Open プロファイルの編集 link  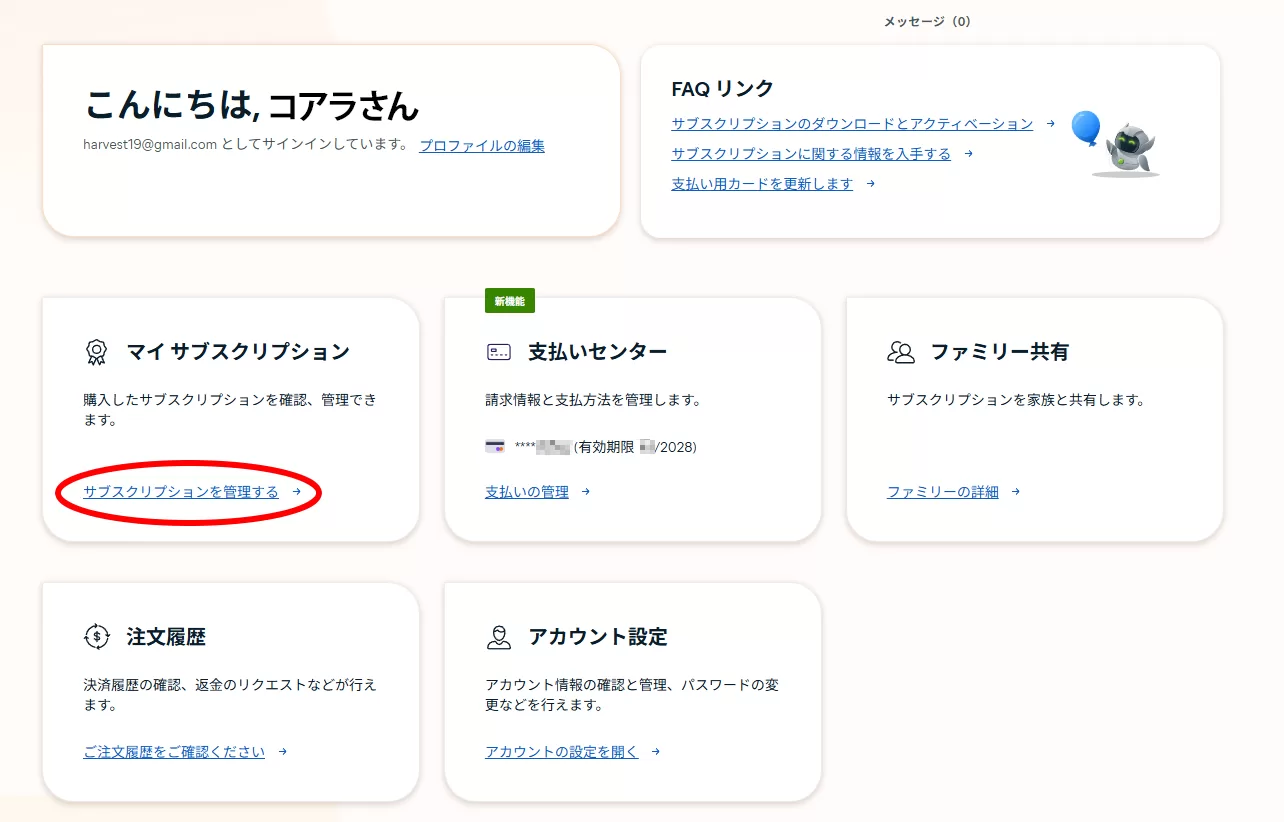coord(481,145)
